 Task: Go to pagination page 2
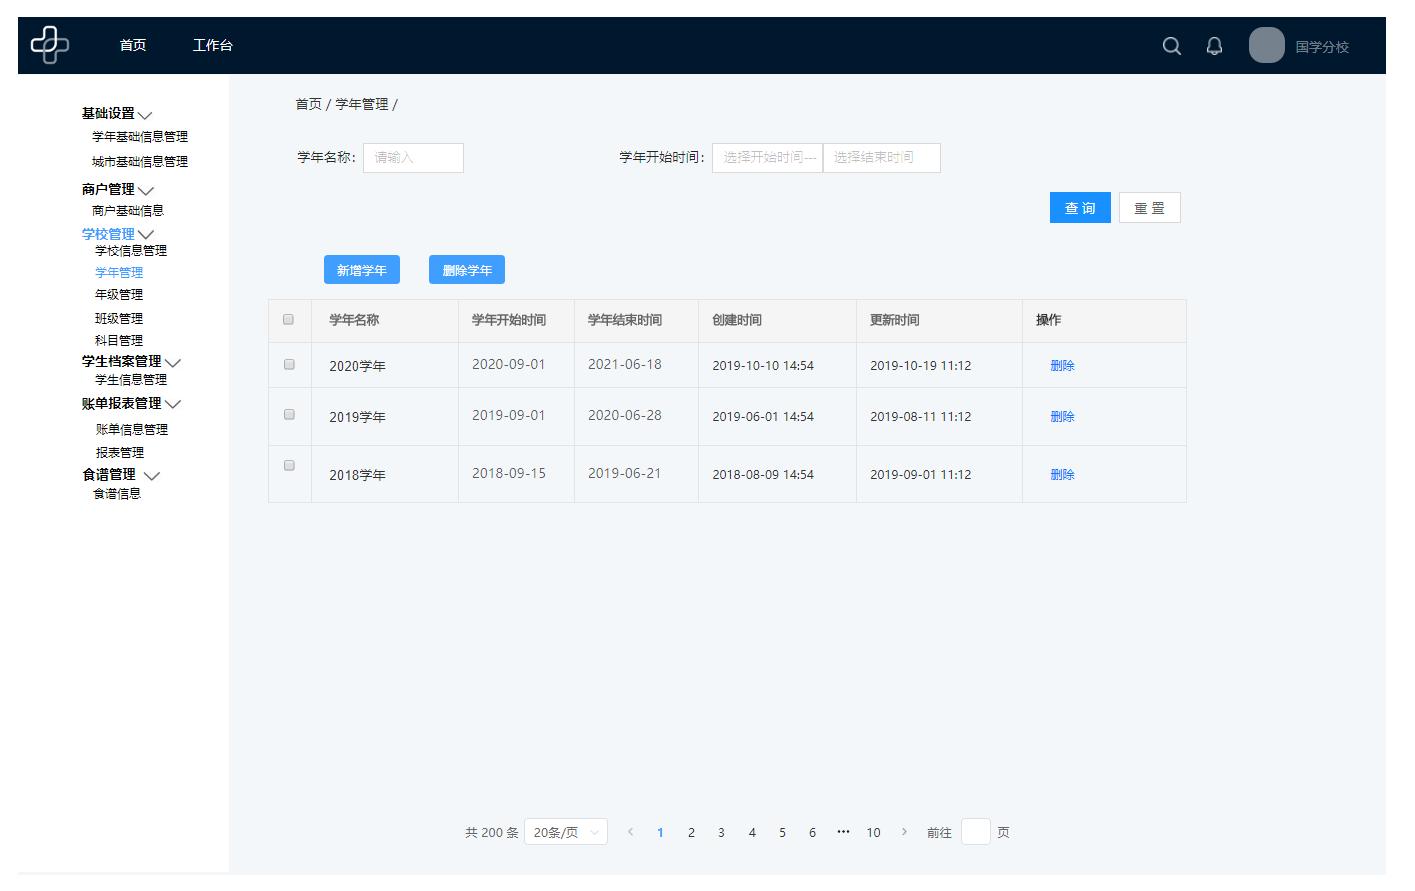coord(691,832)
